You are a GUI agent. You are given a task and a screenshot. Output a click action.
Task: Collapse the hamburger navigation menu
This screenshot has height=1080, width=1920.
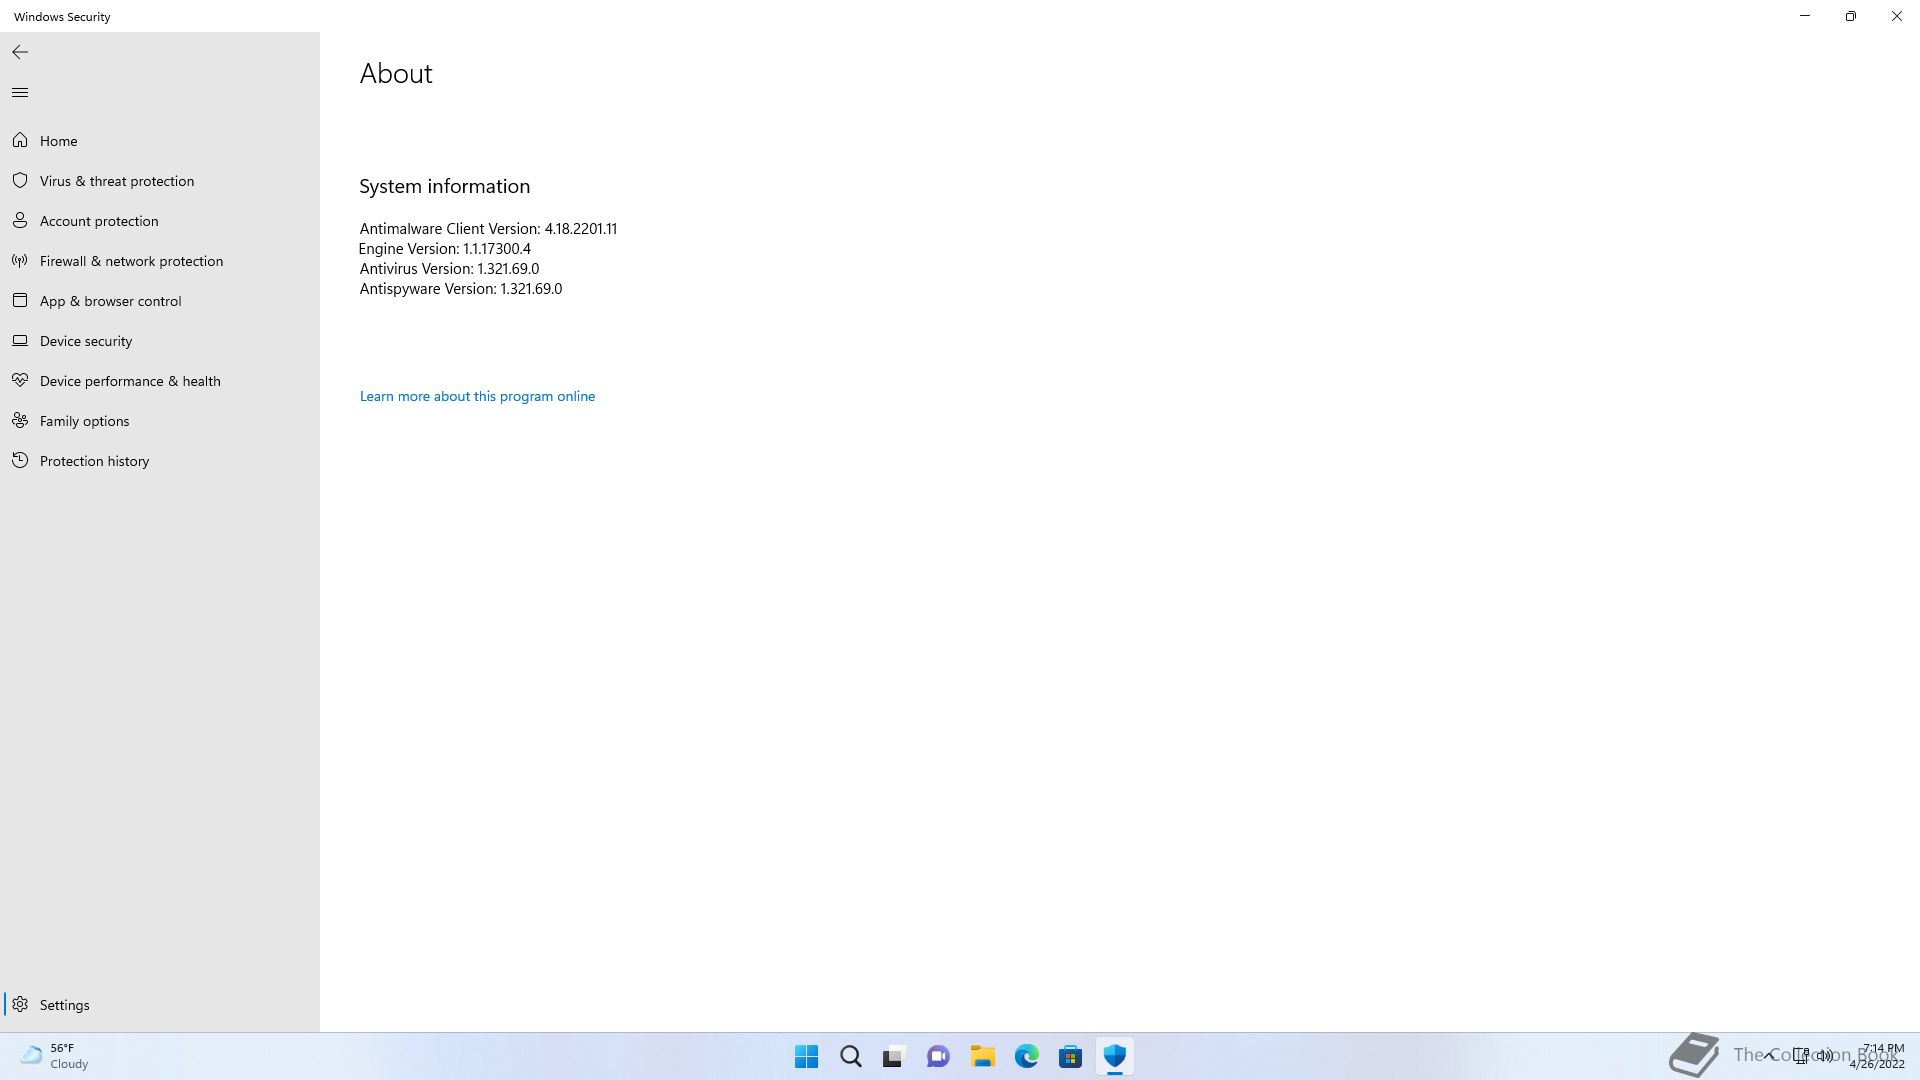pyautogui.click(x=20, y=93)
